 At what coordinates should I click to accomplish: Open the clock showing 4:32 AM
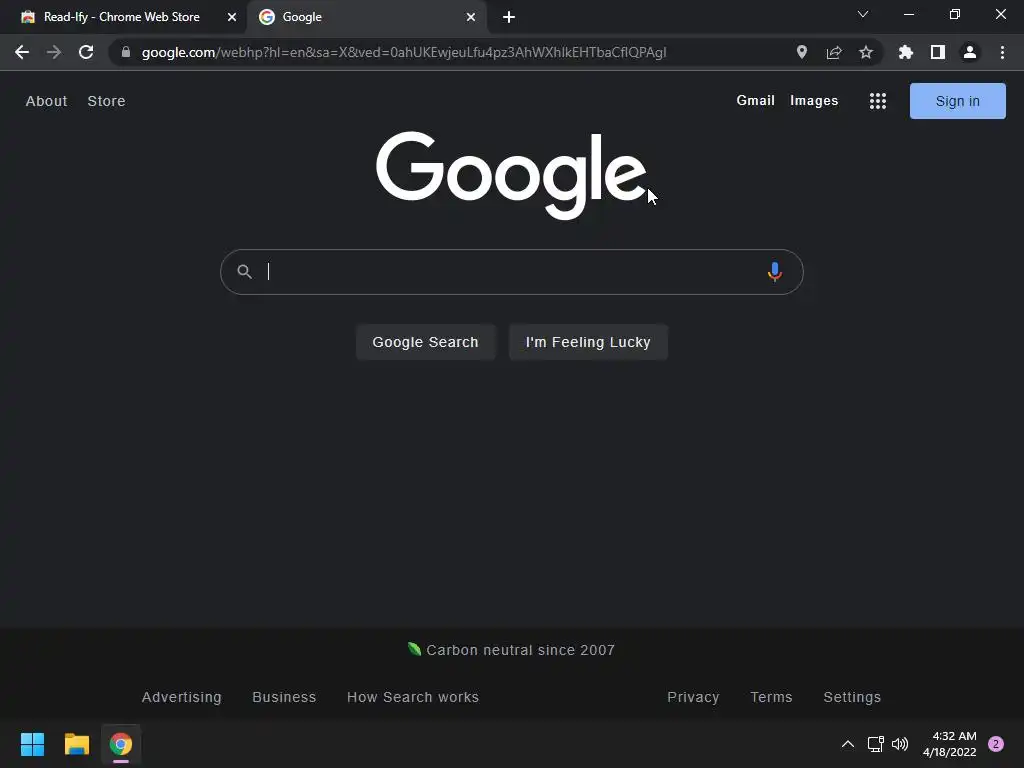pyautogui.click(x=950, y=744)
